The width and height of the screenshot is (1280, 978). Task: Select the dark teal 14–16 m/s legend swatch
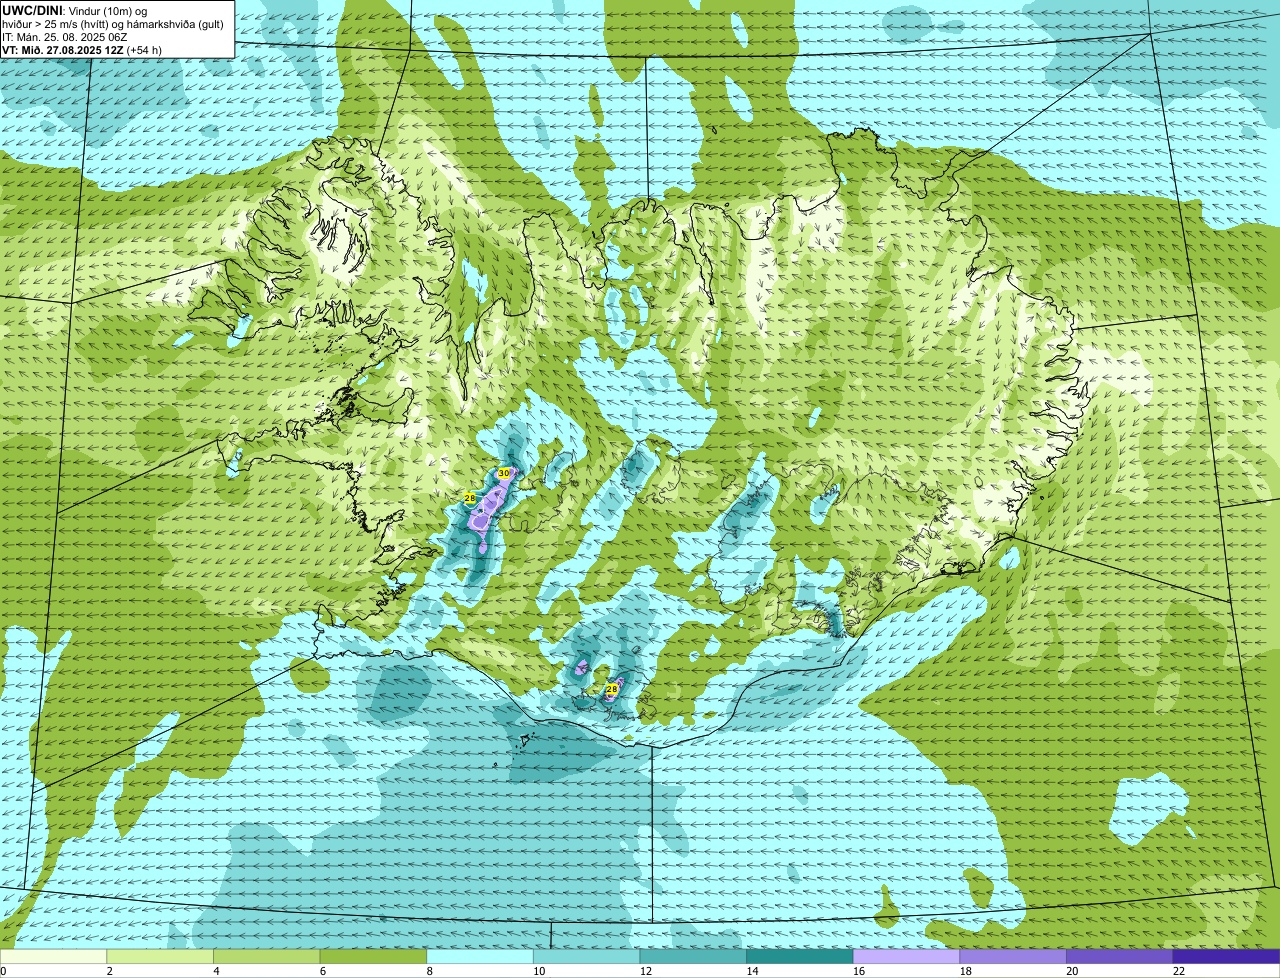pyautogui.click(x=800, y=956)
